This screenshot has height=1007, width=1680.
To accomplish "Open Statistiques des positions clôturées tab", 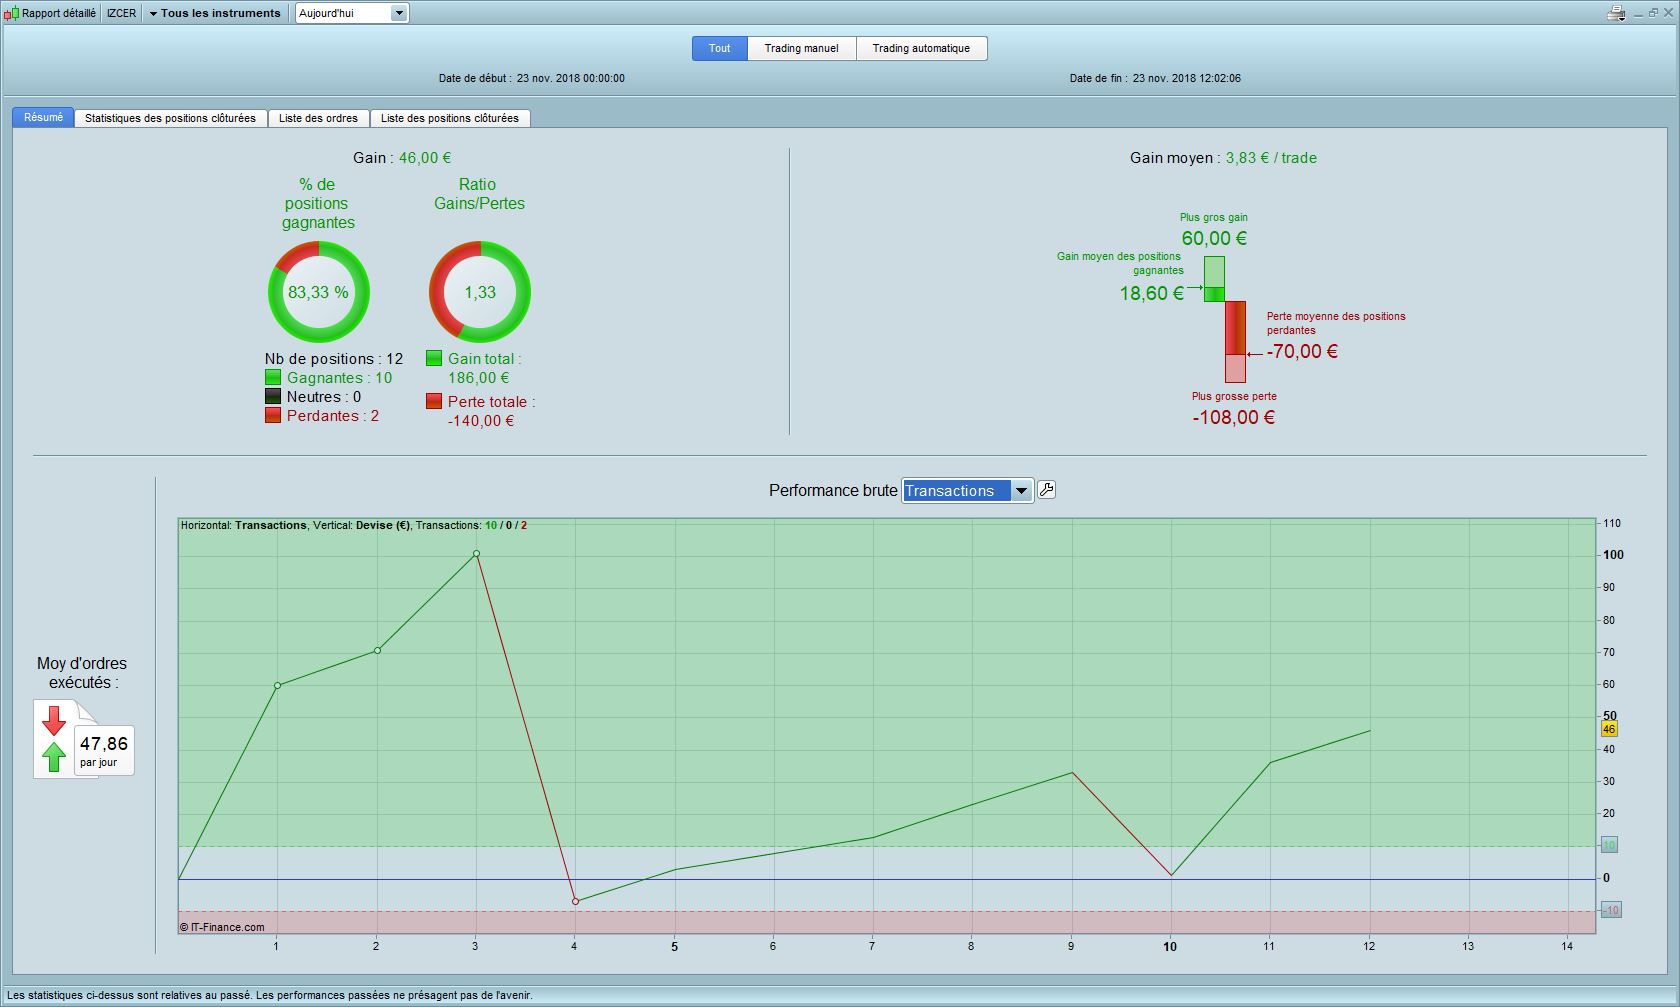I will click(x=170, y=118).
